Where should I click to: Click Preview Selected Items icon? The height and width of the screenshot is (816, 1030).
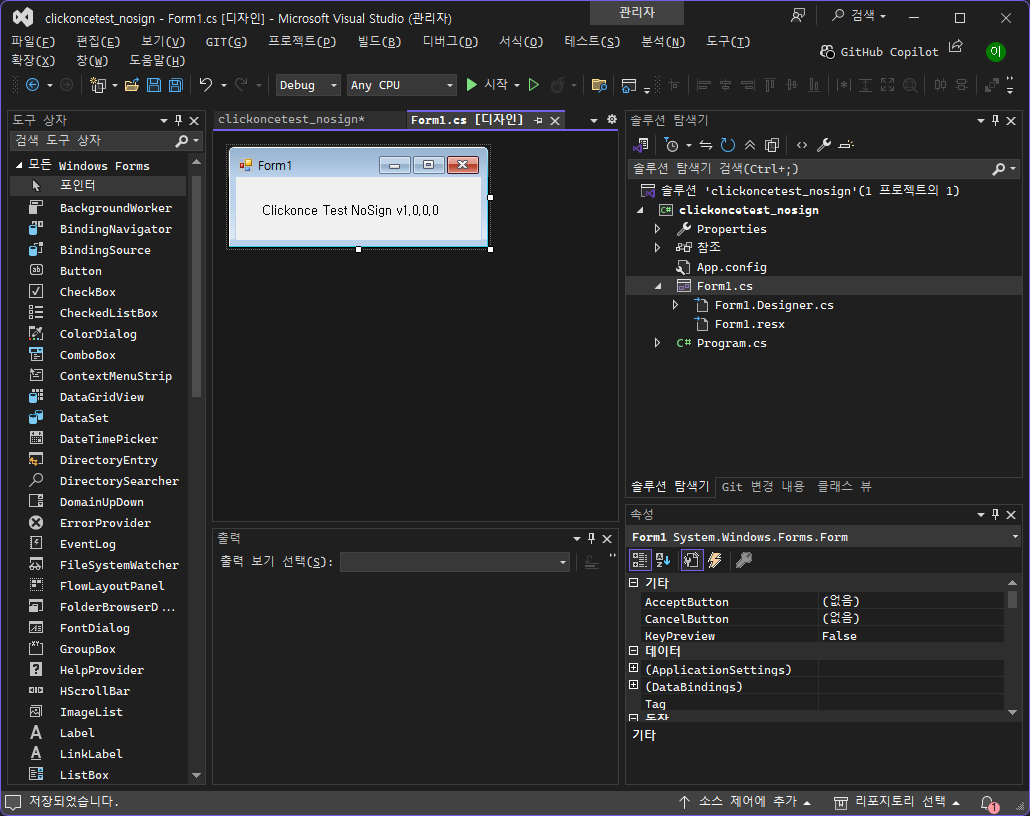pyautogui.click(x=846, y=145)
